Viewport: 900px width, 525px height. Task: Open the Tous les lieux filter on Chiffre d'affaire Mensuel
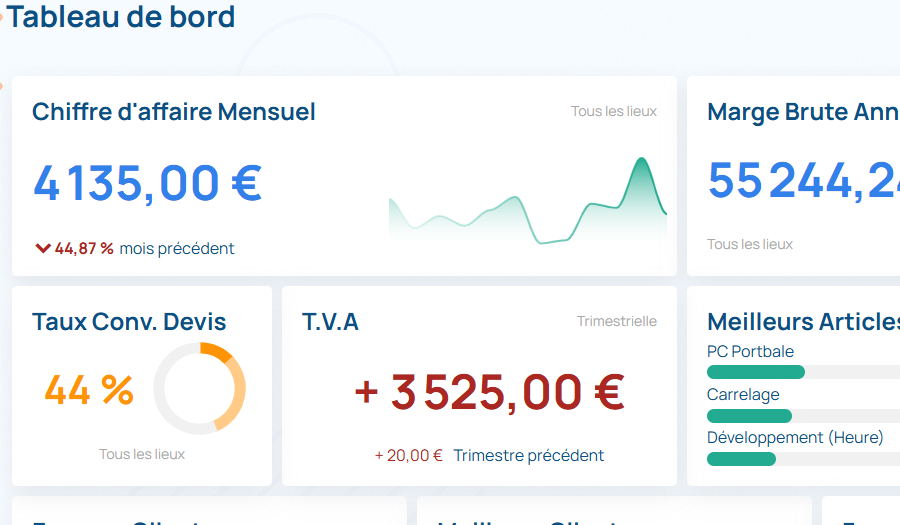coord(614,111)
